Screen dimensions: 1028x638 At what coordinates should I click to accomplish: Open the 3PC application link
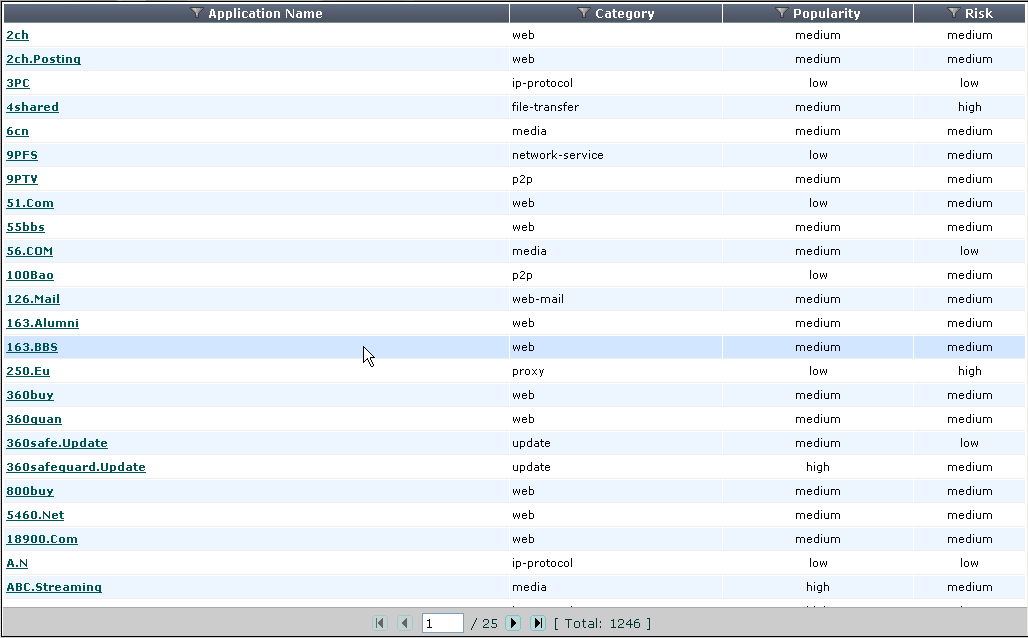(x=18, y=83)
